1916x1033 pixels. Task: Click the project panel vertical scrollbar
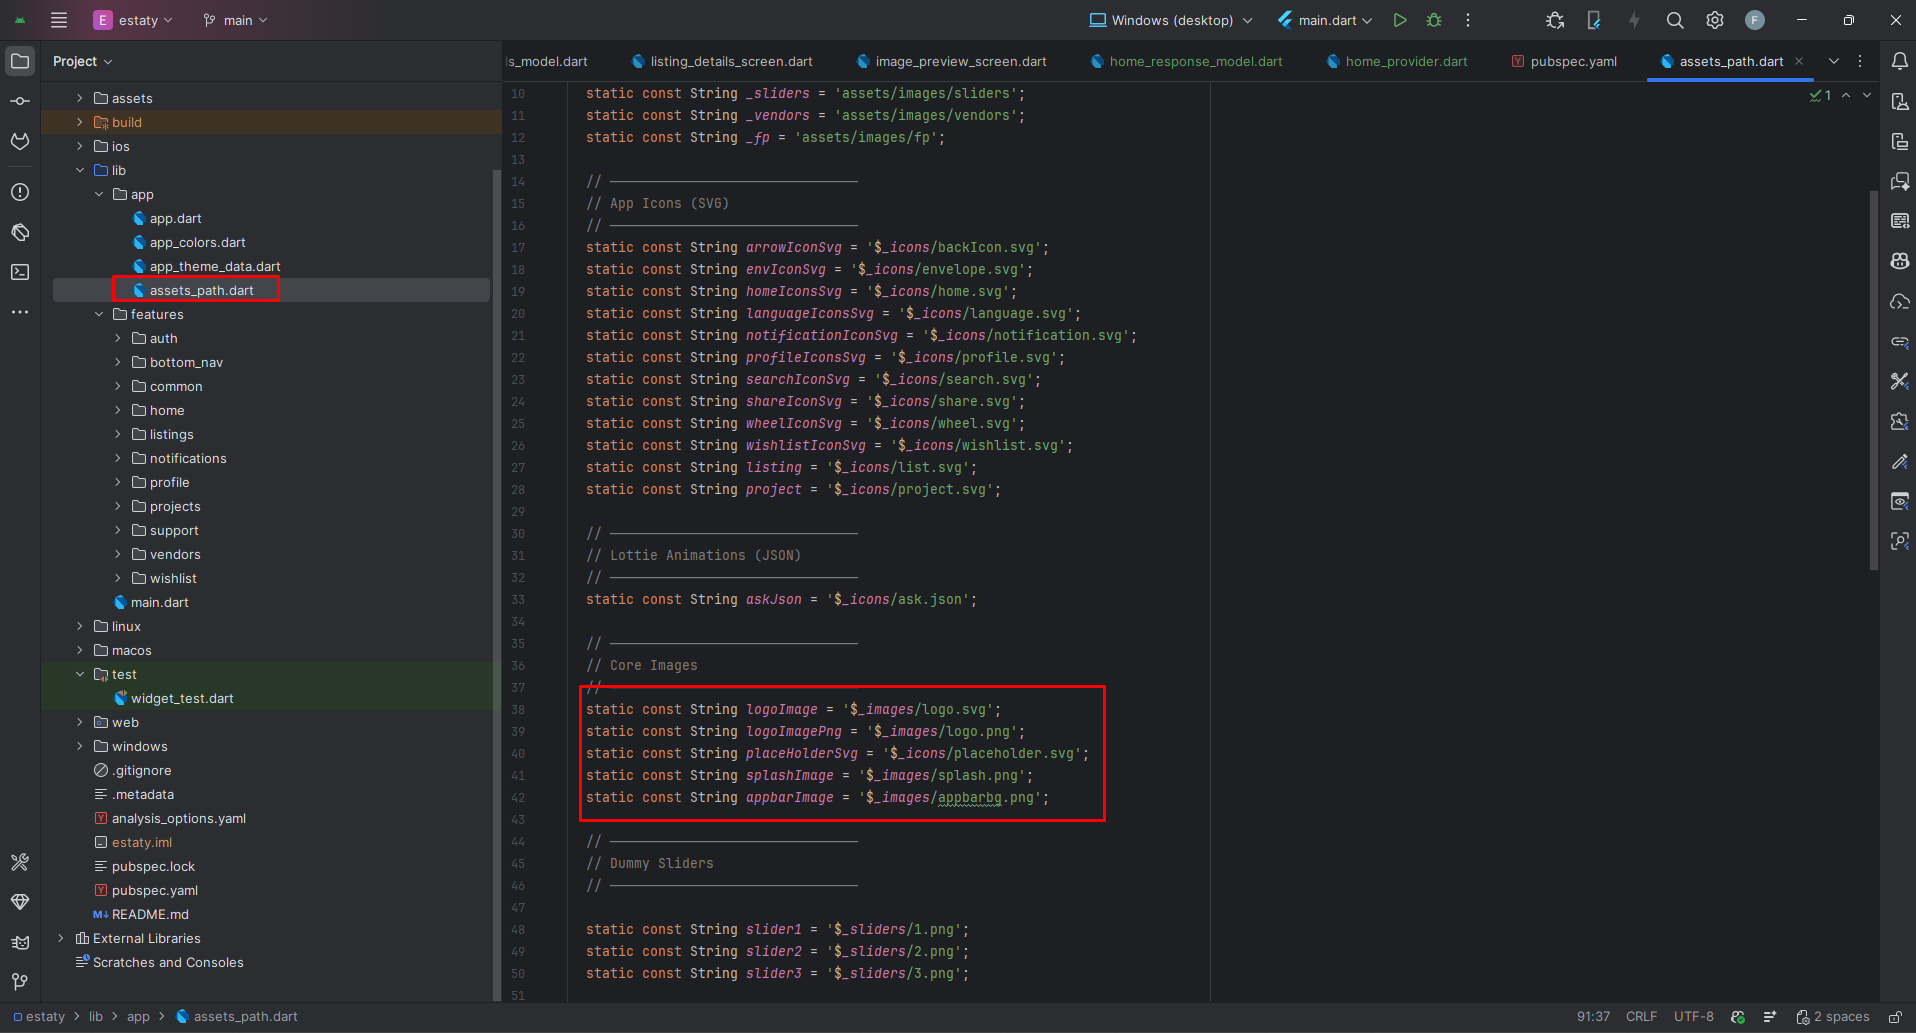[496, 585]
